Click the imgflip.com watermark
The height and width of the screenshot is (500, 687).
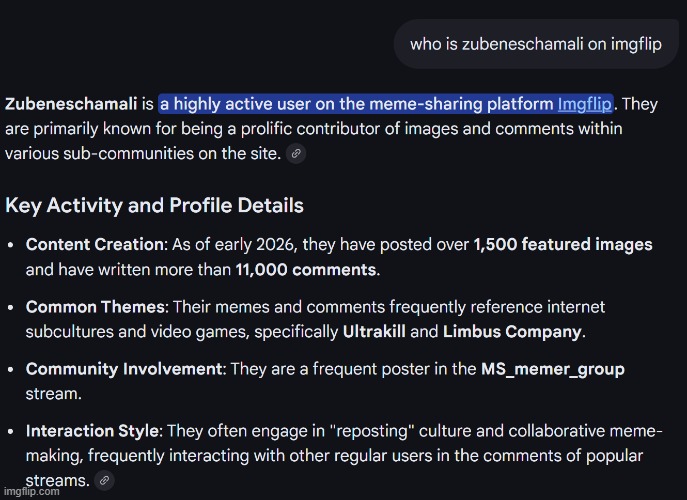point(33,492)
